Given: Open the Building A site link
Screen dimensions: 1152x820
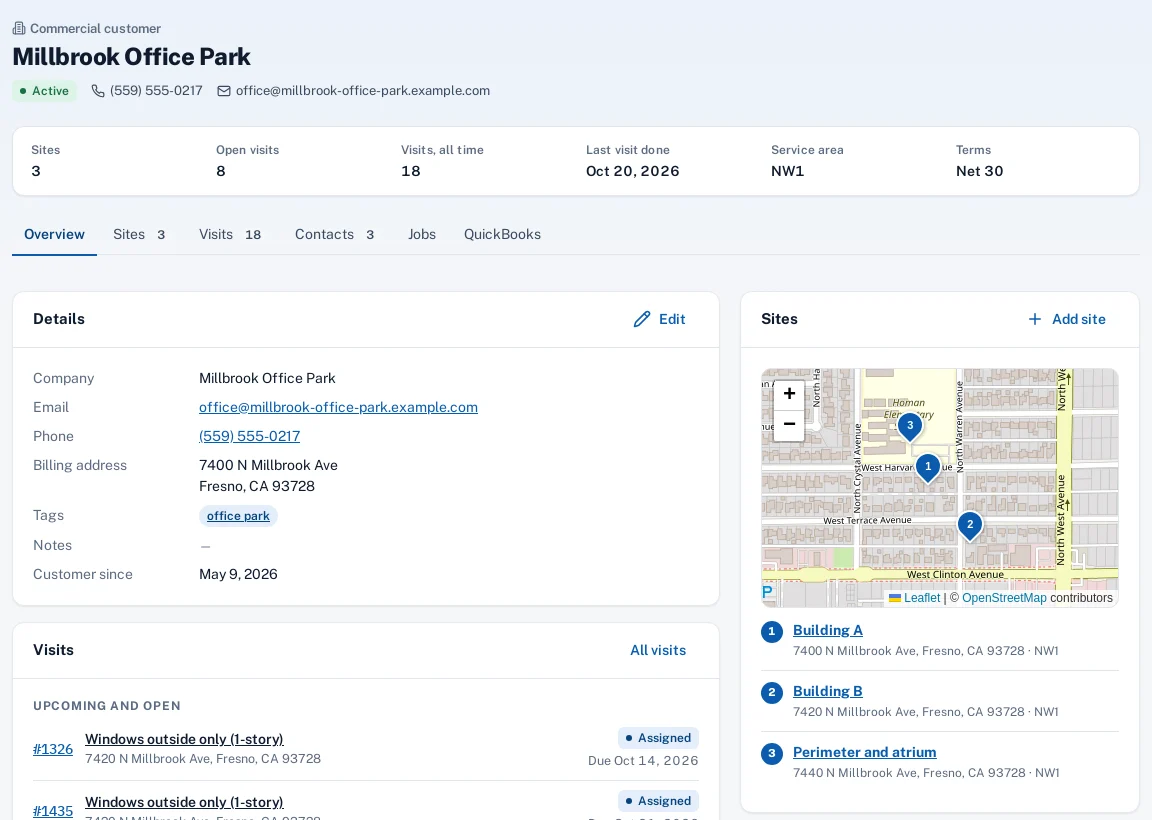Looking at the screenshot, I should coord(828,630).
